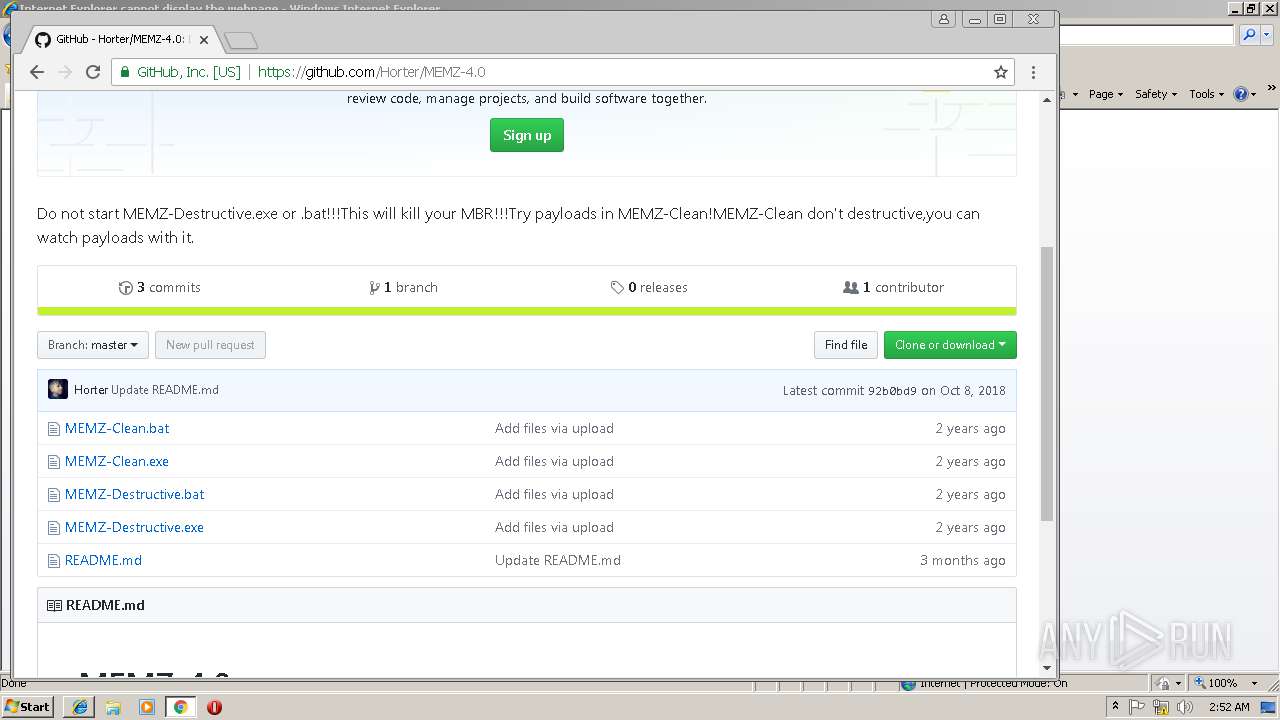Expand Clone or download dropdown

950,345
